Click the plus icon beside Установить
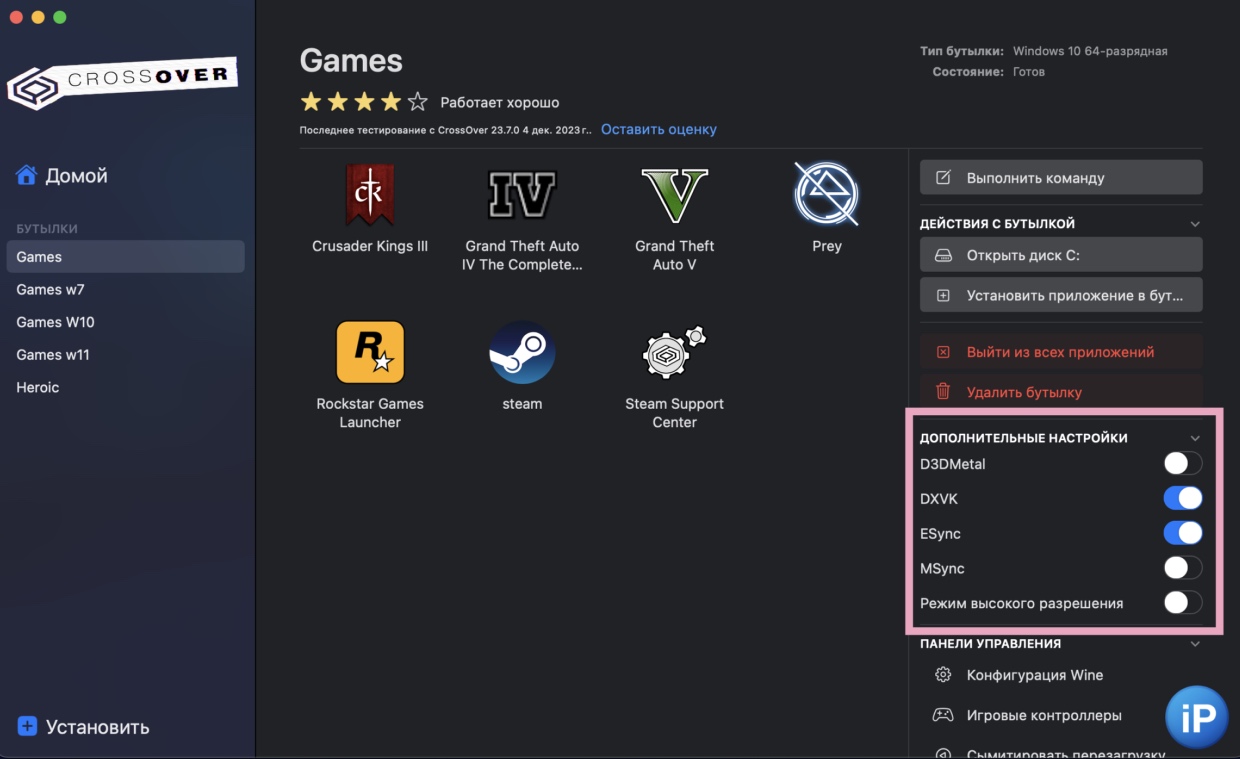Viewport: 1240px width, 759px height. tap(27, 726)
